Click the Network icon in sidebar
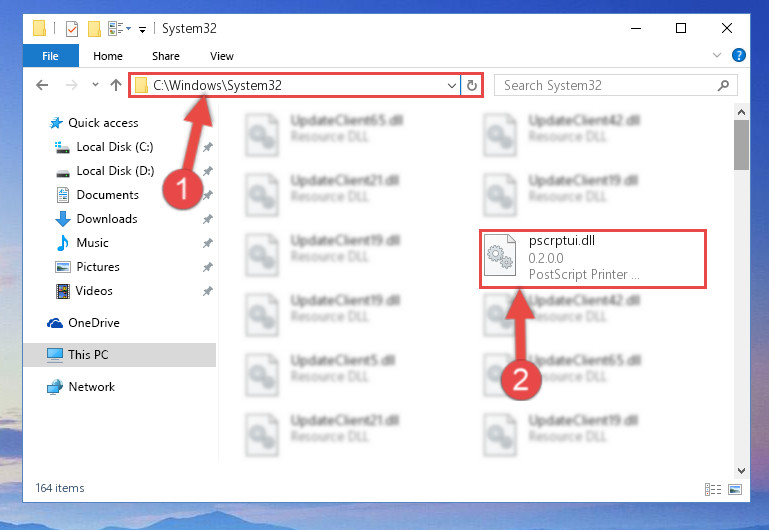769x530 pixels. click(55, 387)
